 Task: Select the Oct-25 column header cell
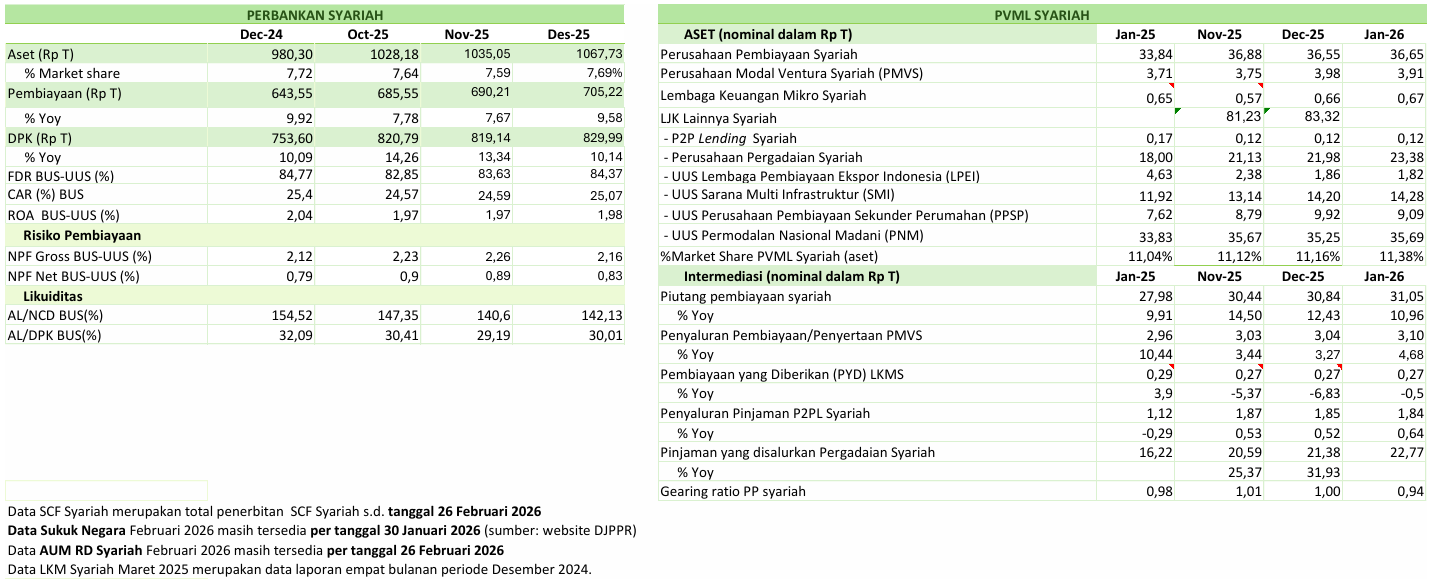[367, 35]
